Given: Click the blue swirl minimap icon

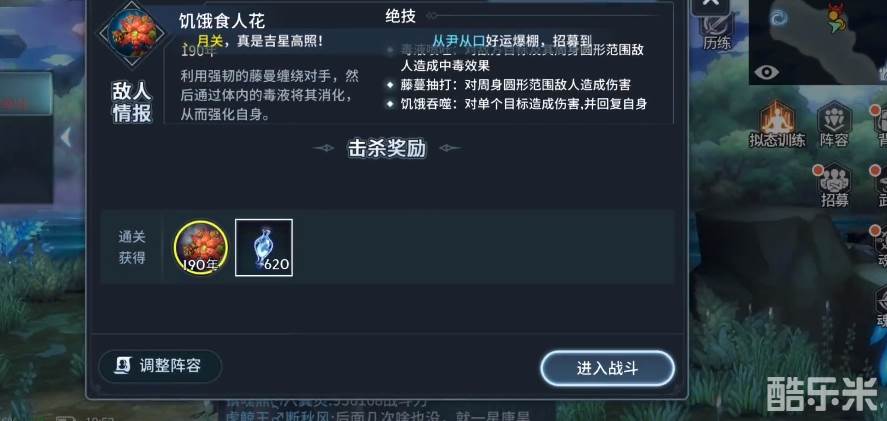Looking at the screenshot, I should point(778,20).
